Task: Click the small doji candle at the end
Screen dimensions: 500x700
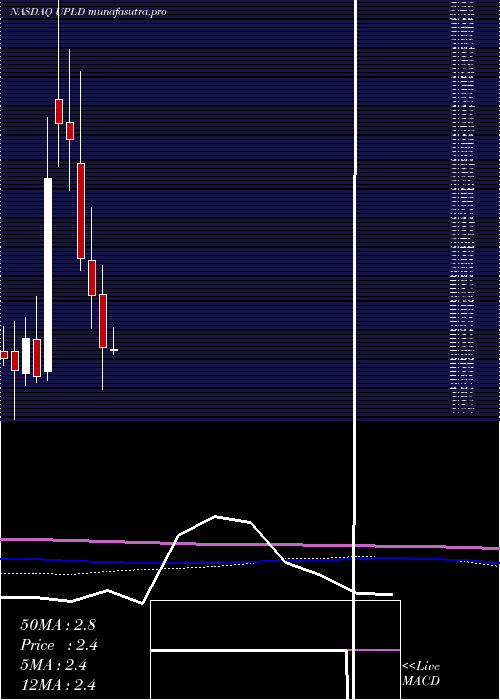Action: (114, 350)
